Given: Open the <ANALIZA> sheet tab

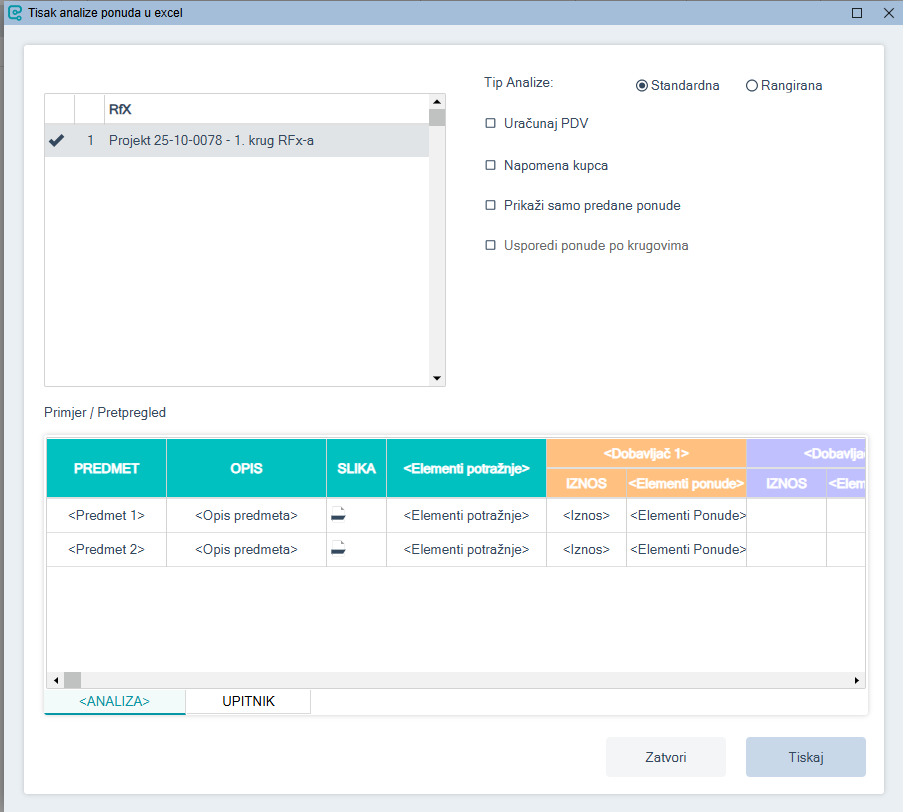Looking at the screenshot, I should click(x=115, y=702).
